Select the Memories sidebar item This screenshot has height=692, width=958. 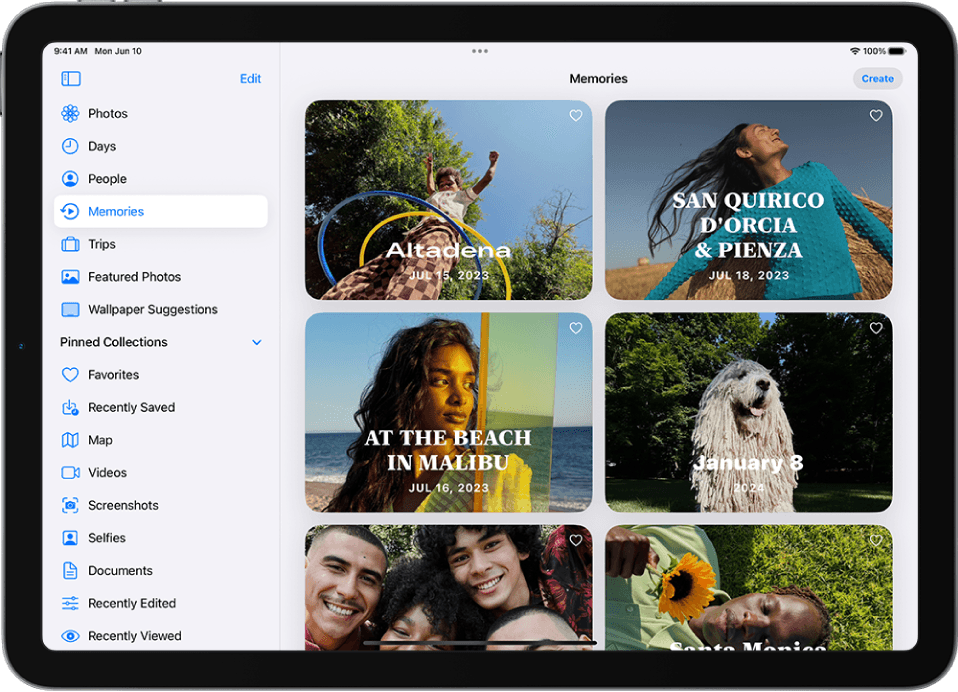click(161, 211)
